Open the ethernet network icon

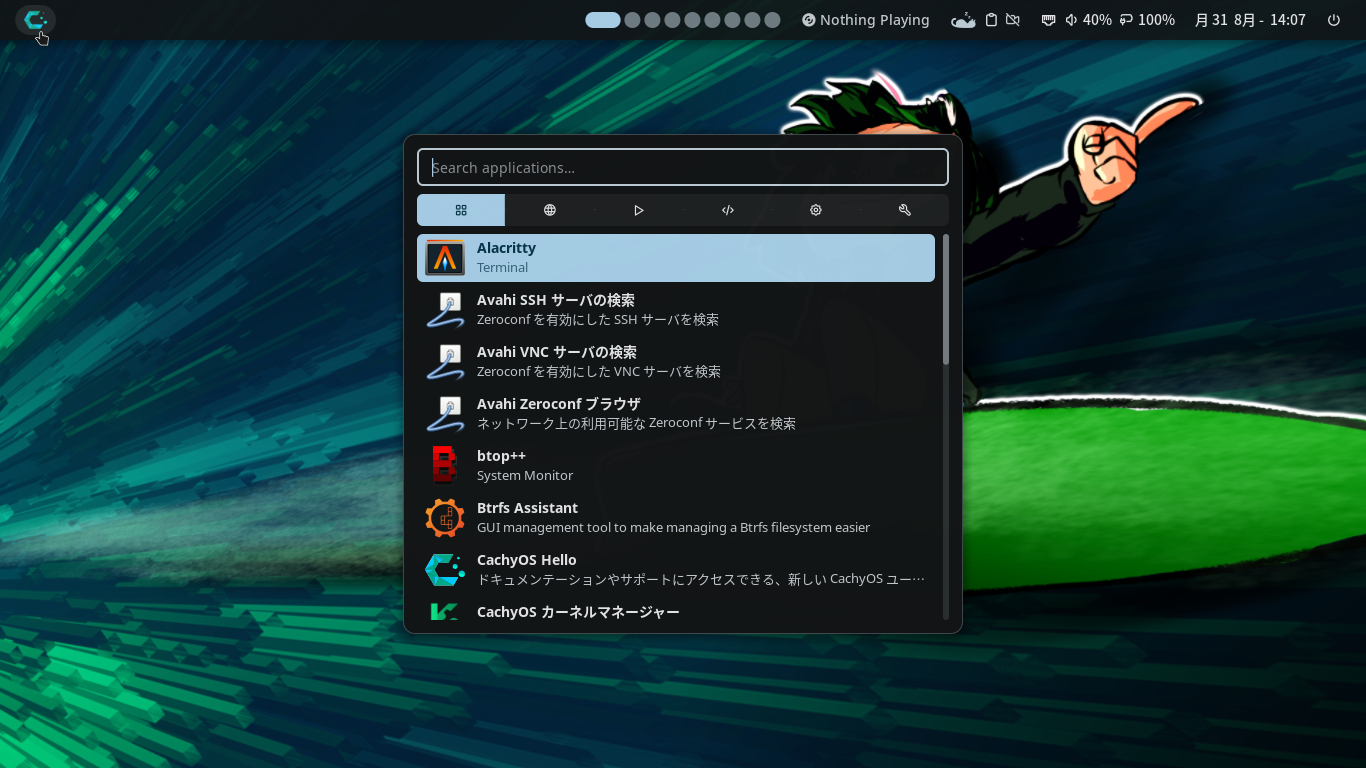[x=1048, y=20]
